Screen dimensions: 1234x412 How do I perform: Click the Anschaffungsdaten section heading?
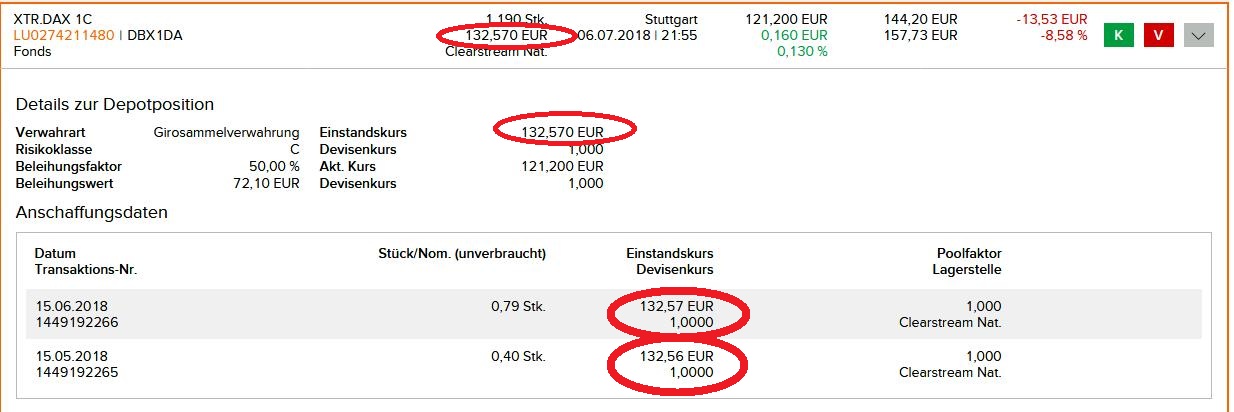coord(92,212)
